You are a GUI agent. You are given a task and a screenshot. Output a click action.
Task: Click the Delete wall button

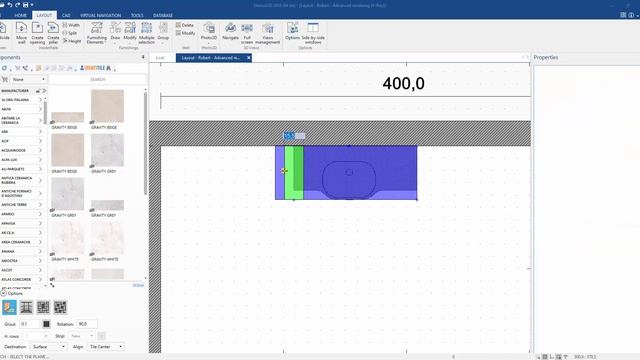(185, 25)
